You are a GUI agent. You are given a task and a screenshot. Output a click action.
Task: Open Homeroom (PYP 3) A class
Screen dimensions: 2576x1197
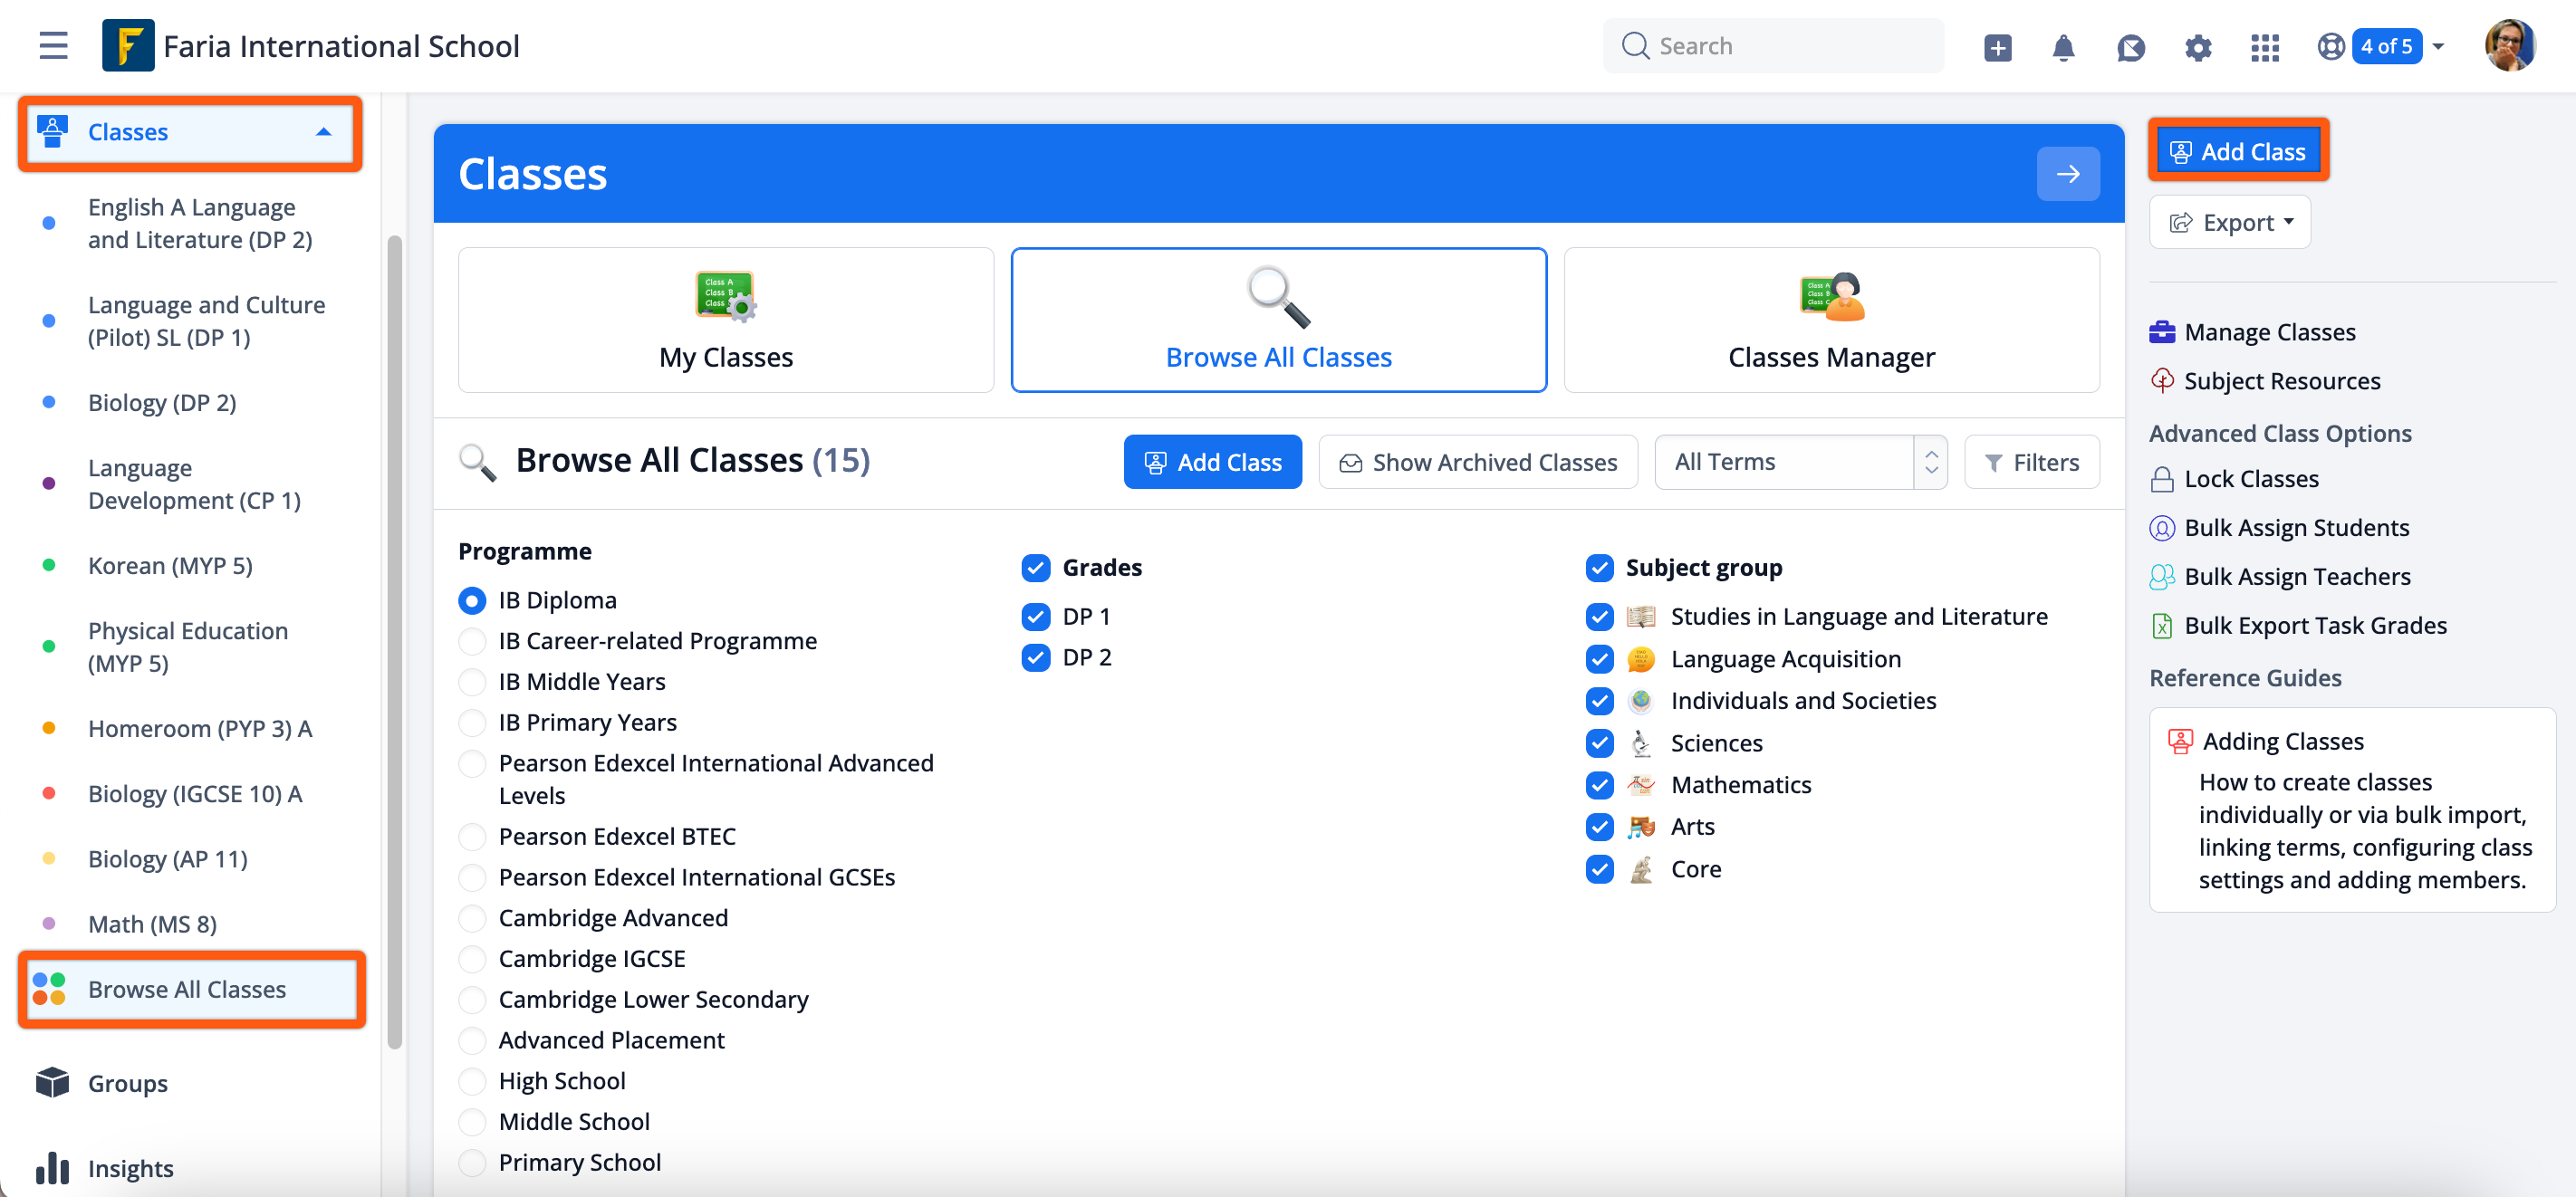click(200, 729)
